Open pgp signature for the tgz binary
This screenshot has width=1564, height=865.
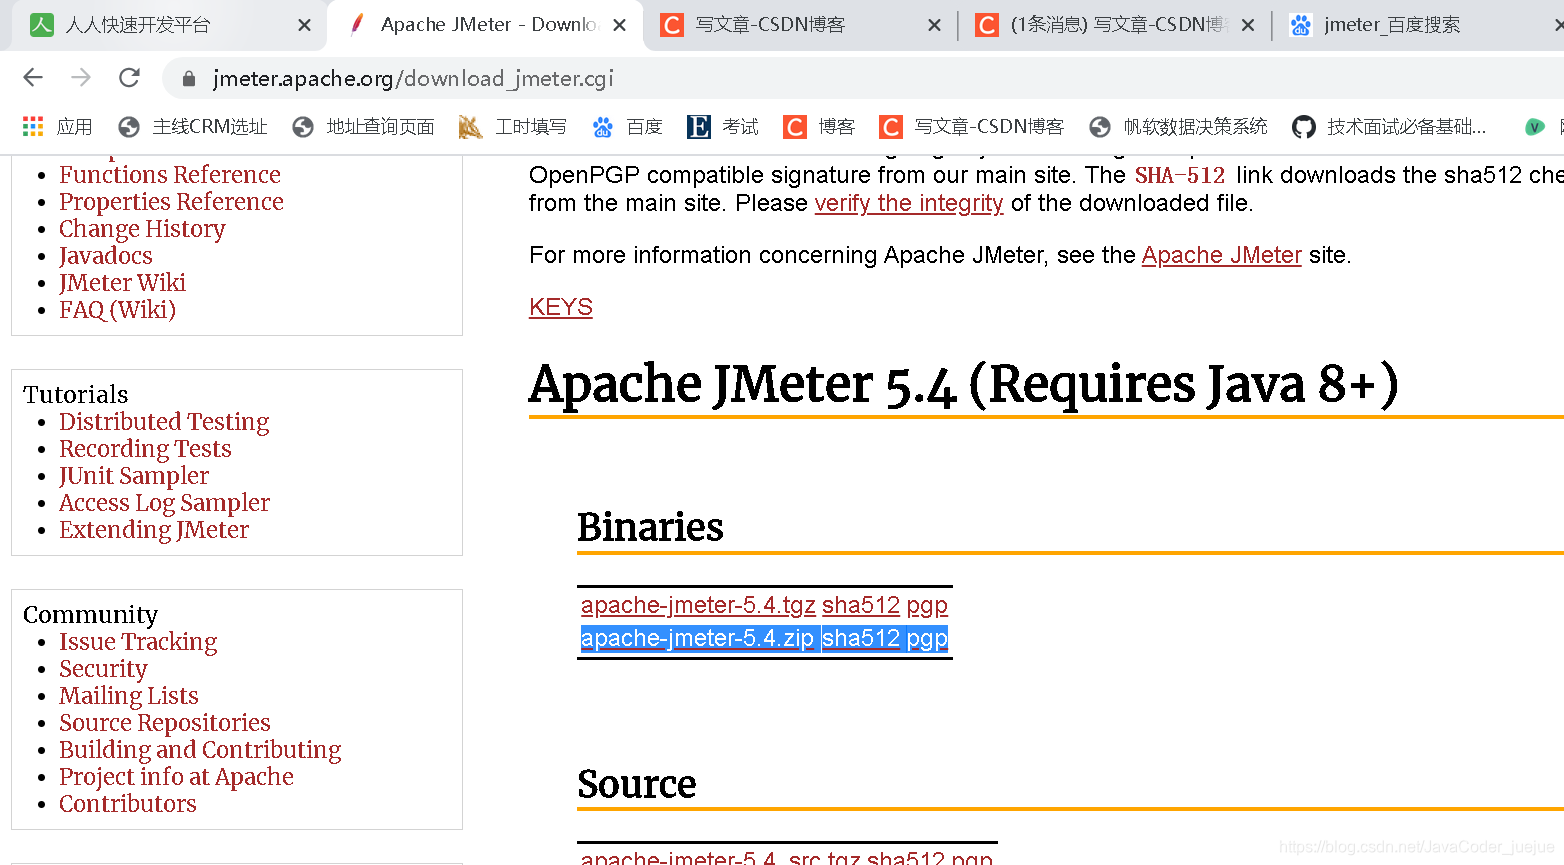[x=927, y=606]
